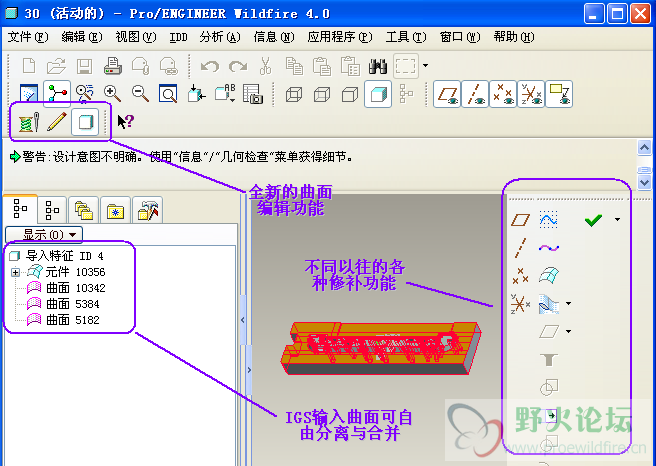Toggle datum axes visibility
This screenshot has width=656, height=466.
coord(475,94)
